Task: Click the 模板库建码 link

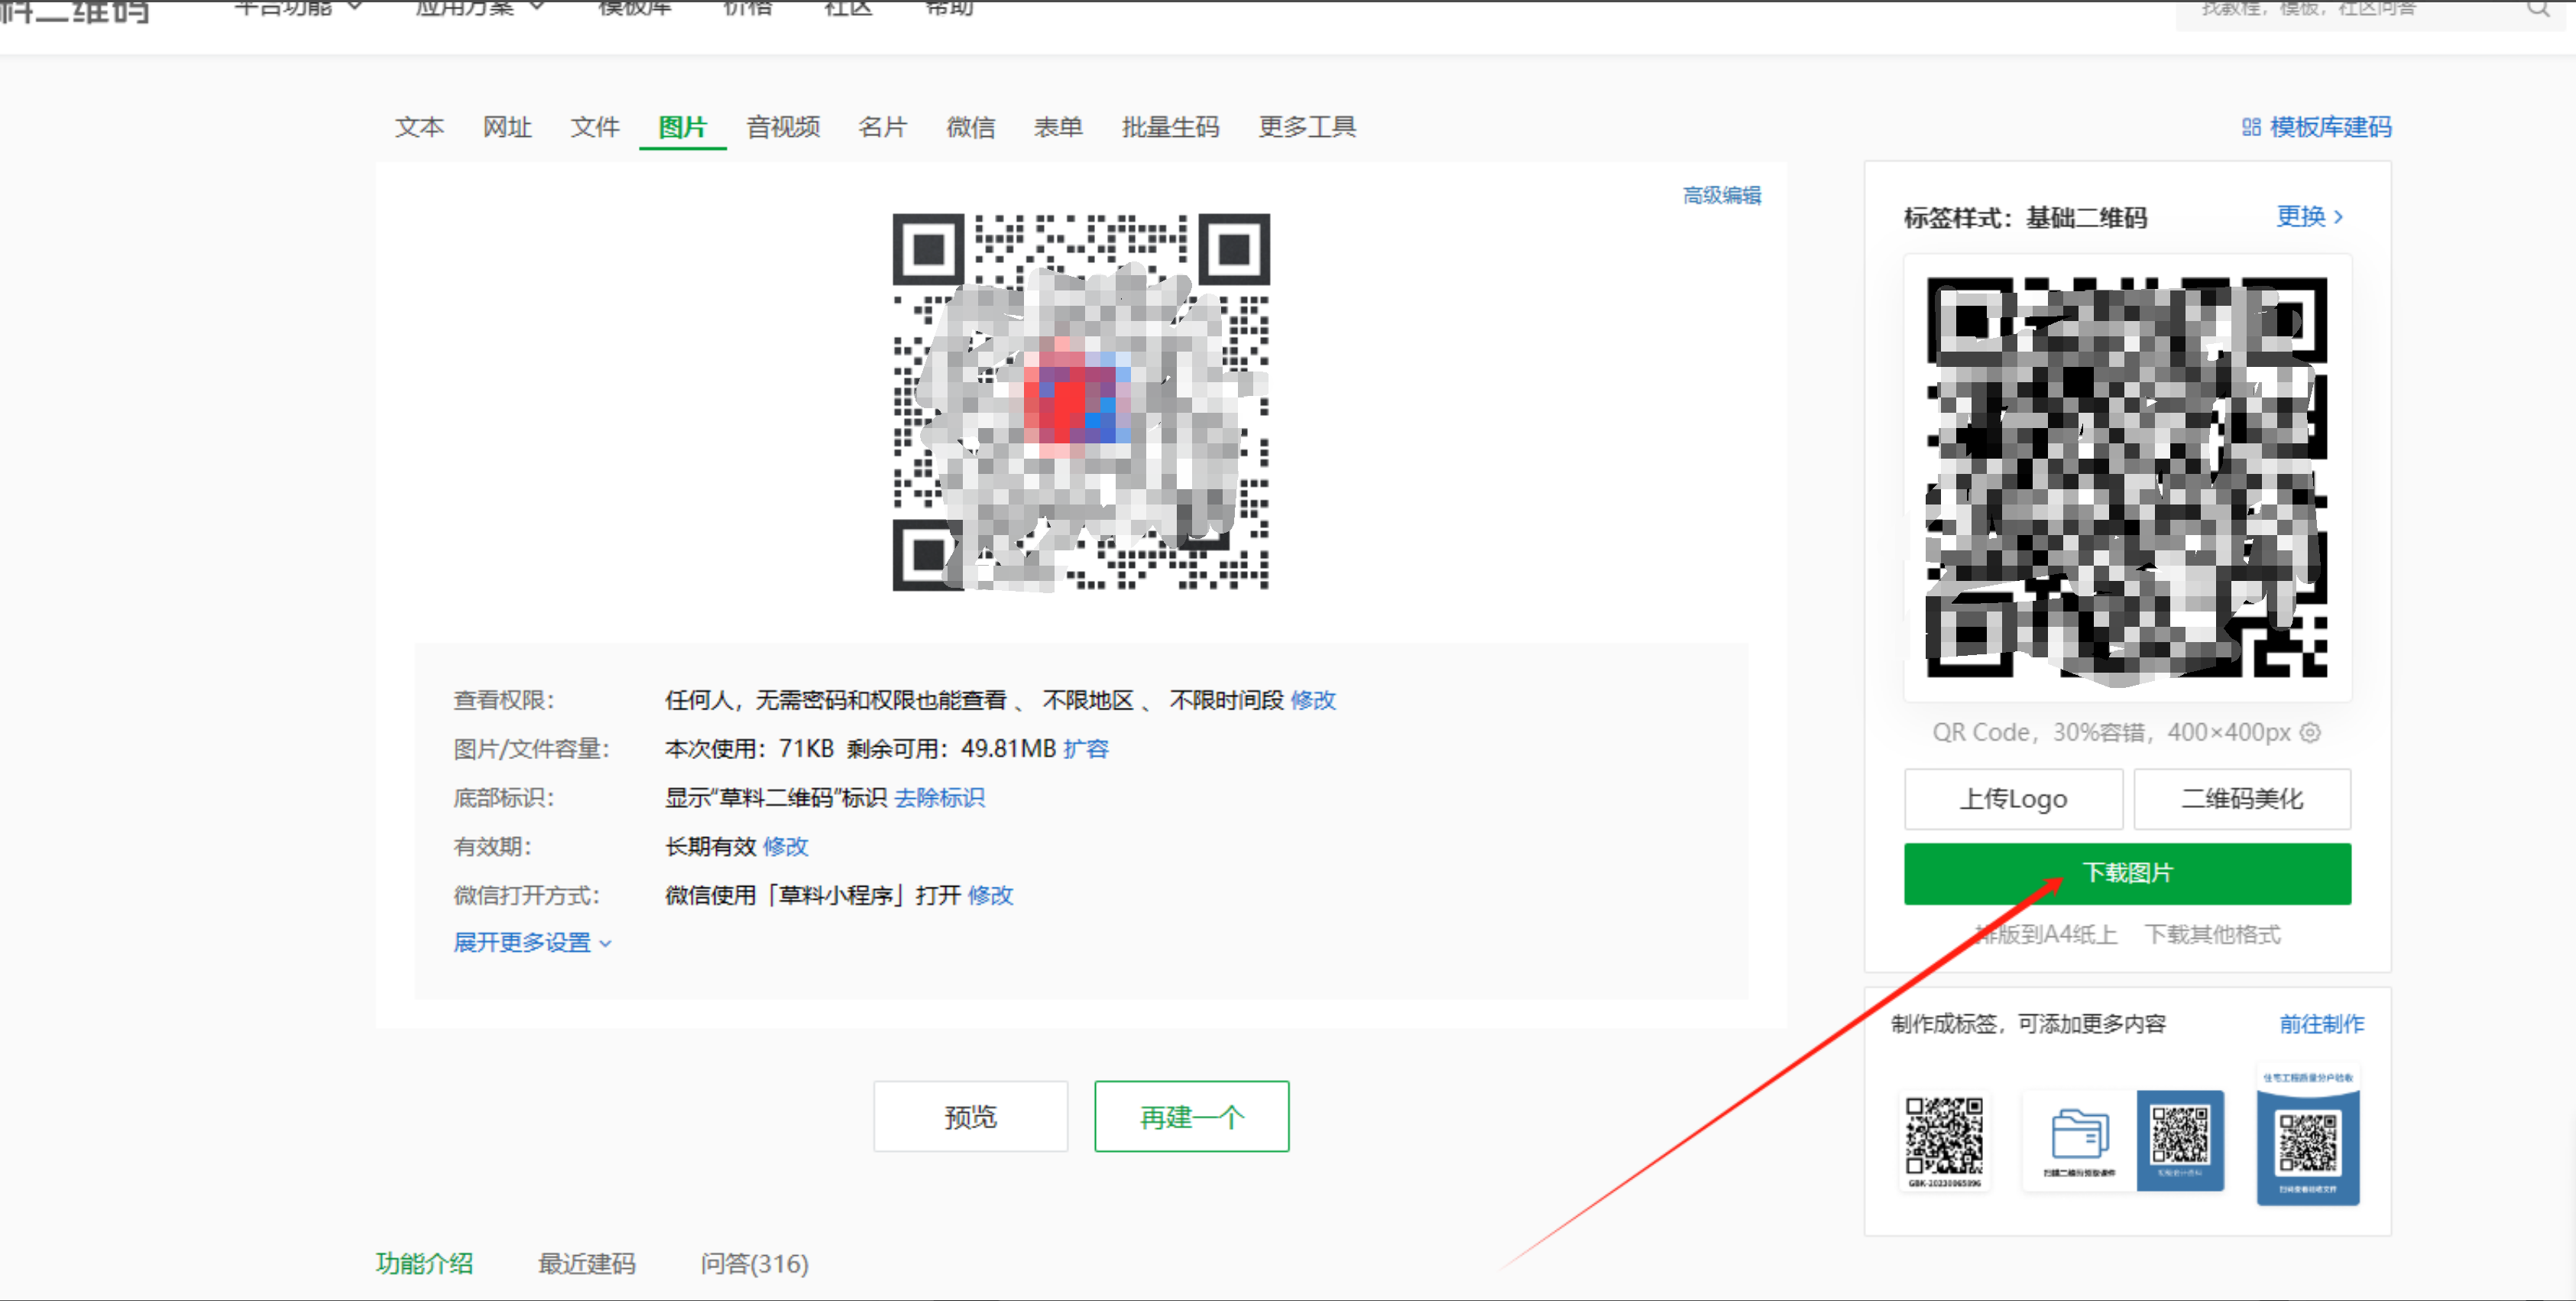Action: click(x=2330, y=127)
